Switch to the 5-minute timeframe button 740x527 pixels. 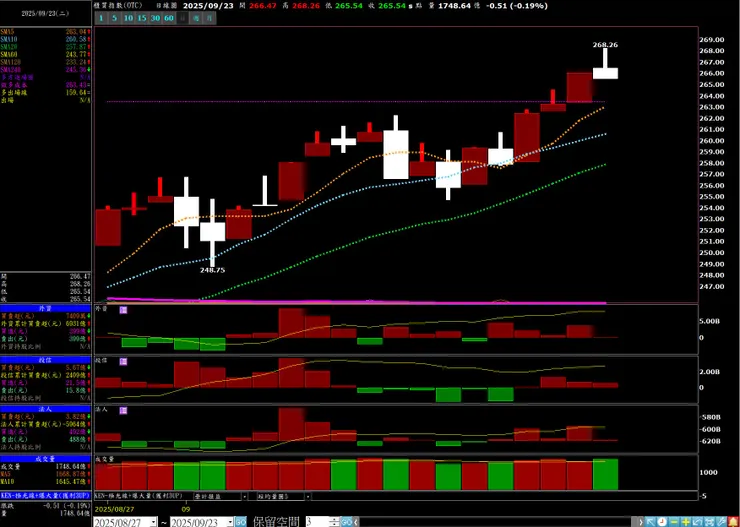click(114, 18)
